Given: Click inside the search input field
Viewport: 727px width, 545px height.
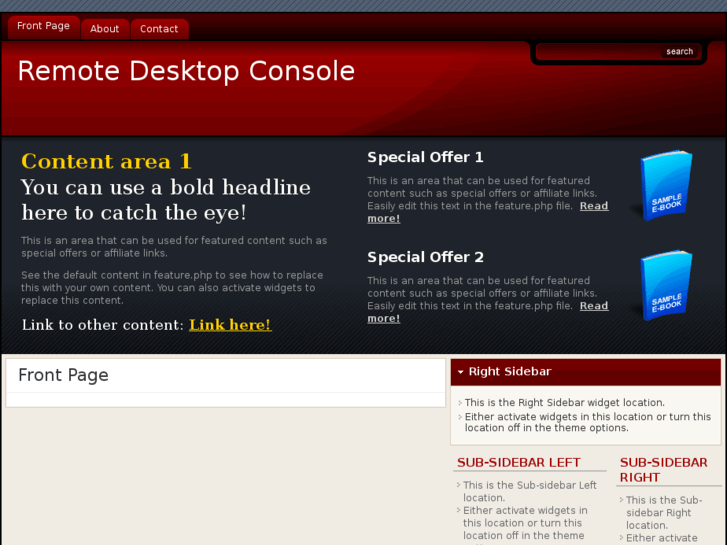Looking at the screenshot, I should click(598, 51).
